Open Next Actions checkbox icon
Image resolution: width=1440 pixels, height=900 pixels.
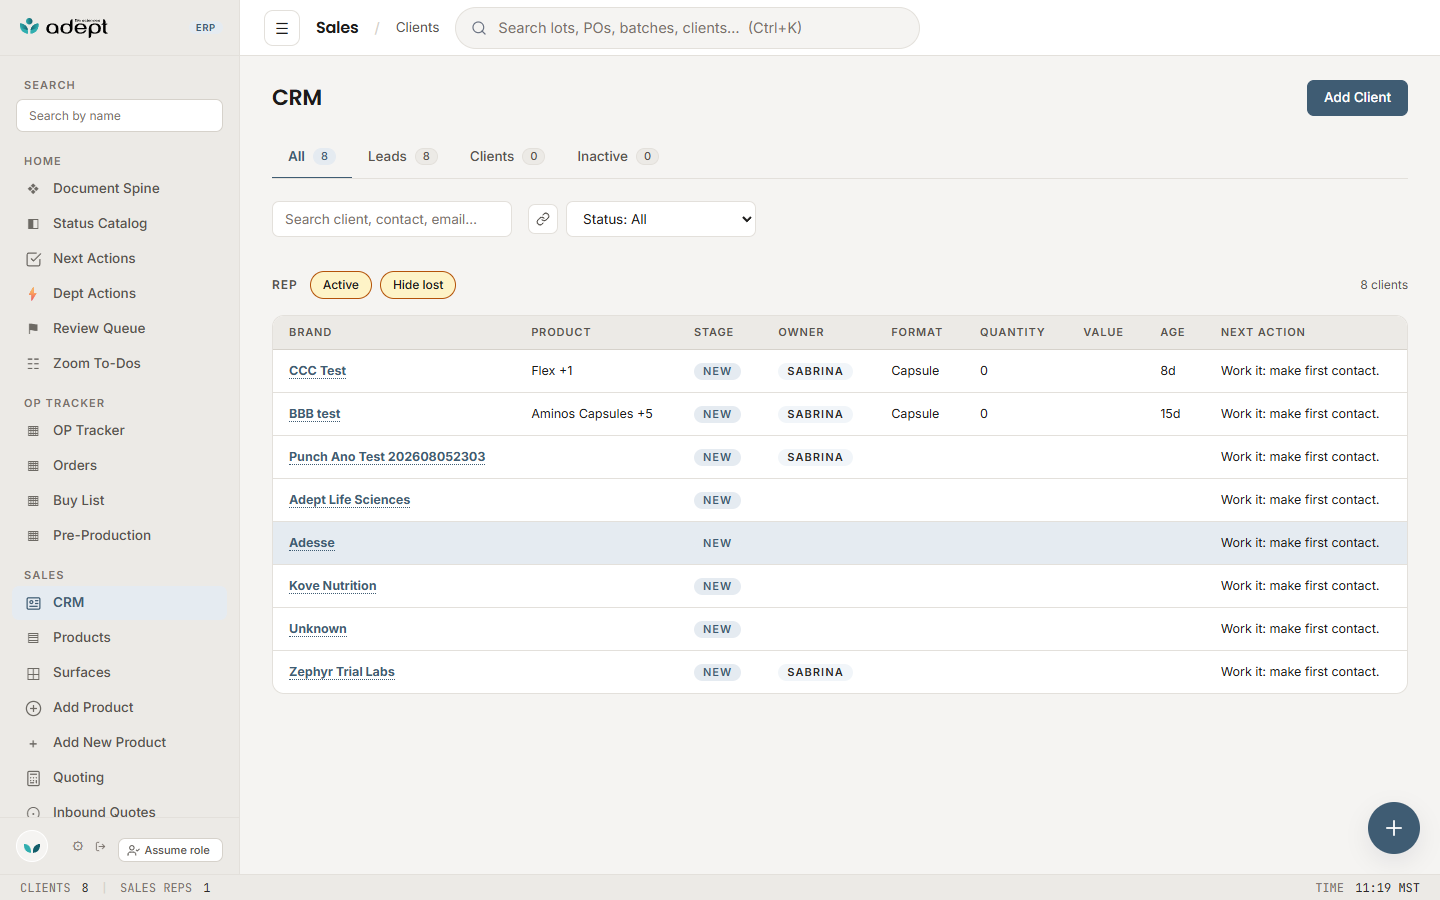point(33,259)
